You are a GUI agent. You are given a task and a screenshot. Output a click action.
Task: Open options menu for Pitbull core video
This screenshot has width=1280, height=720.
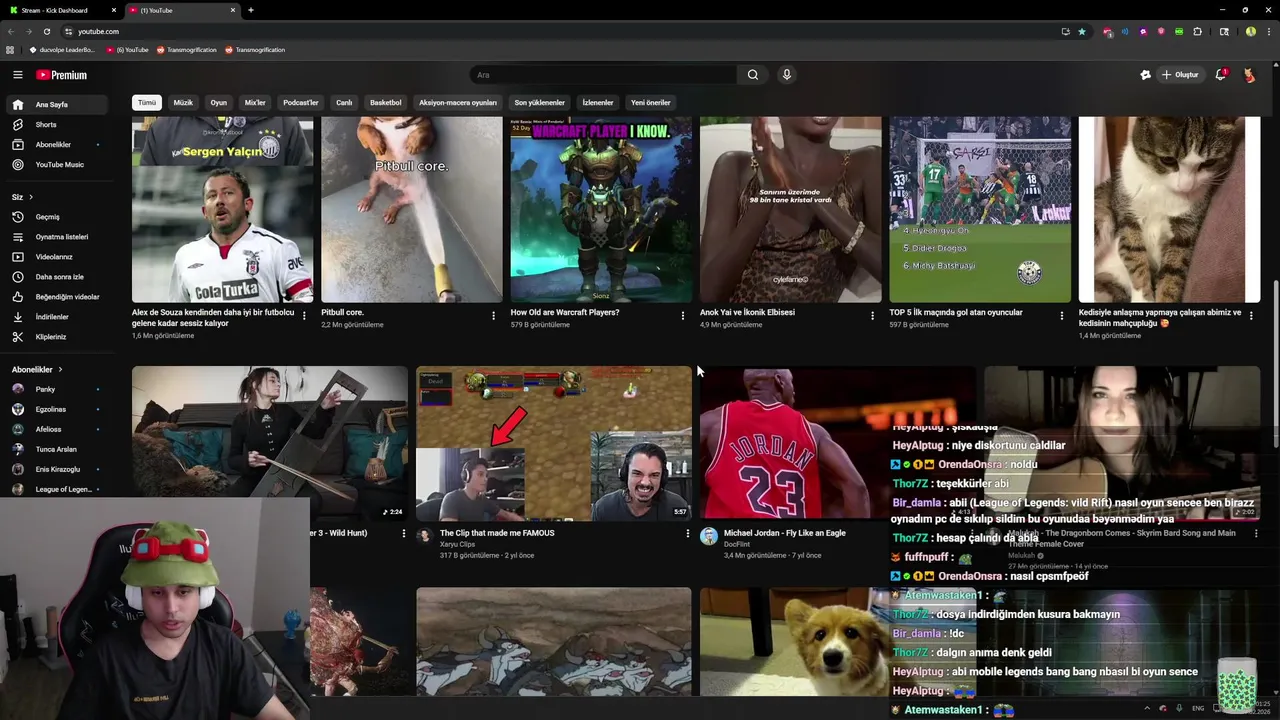tap(493, 315)
